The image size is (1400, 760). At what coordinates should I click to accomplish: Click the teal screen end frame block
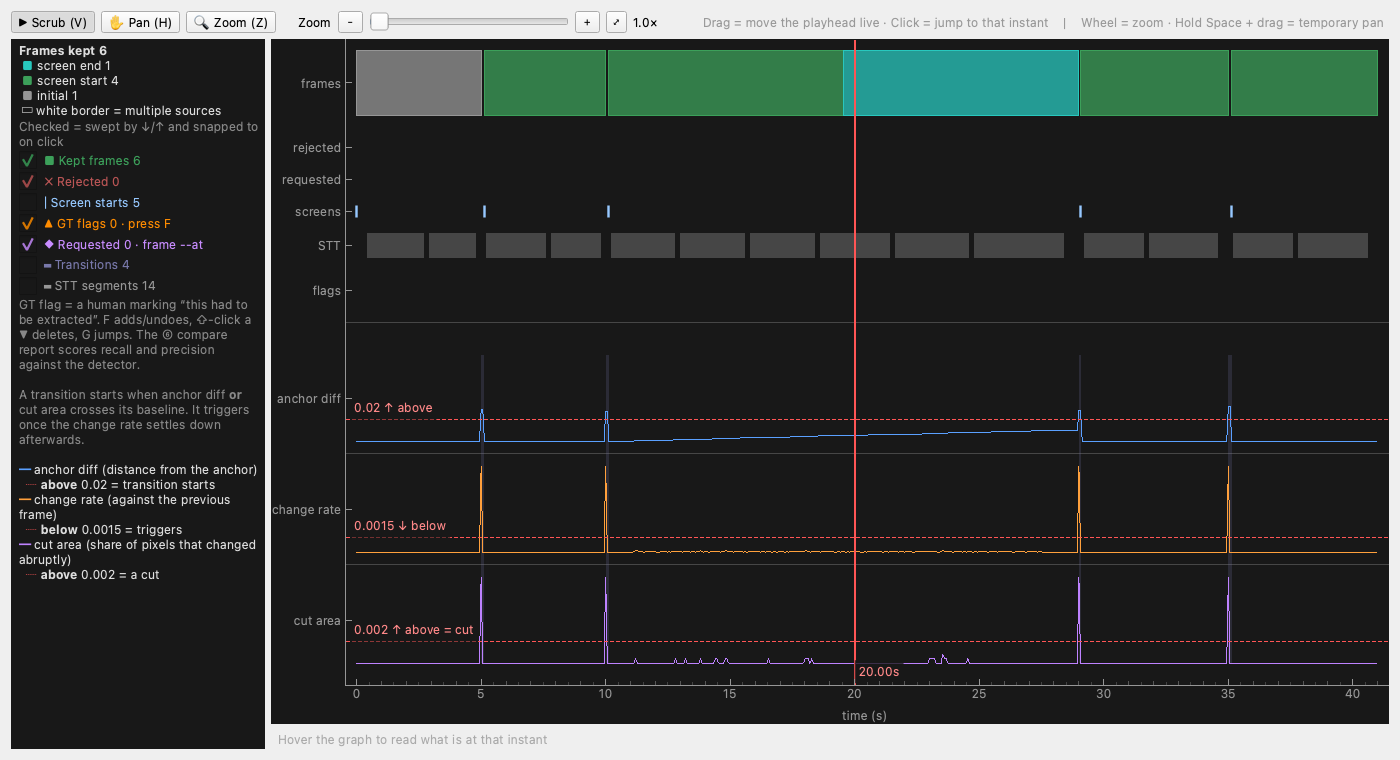tap(961, 83)
